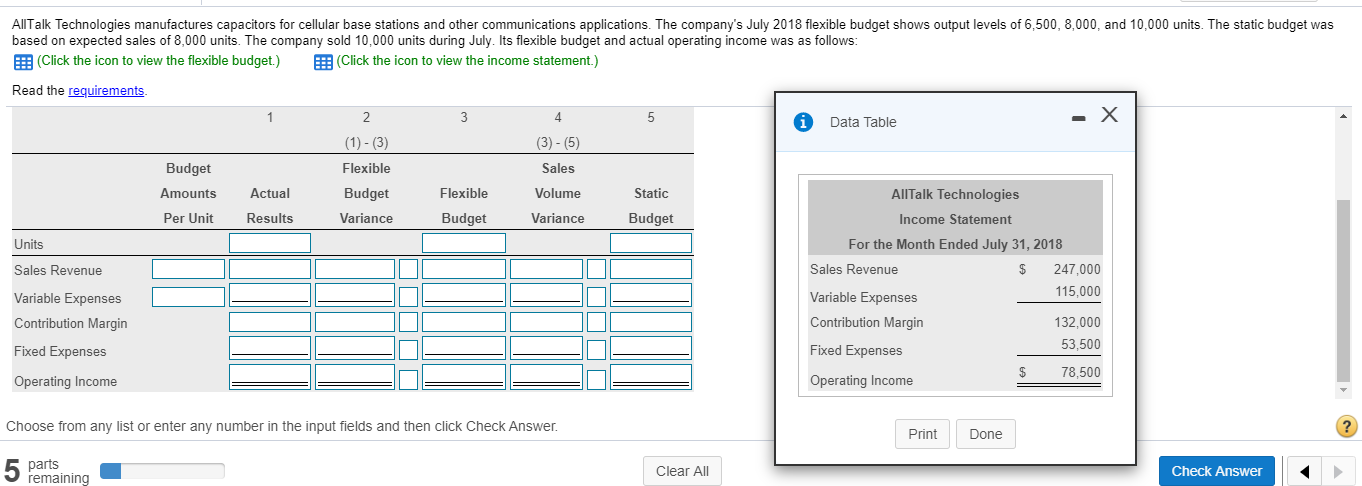
Task: Open the requirements link
Action: click(x=105, y=91)
